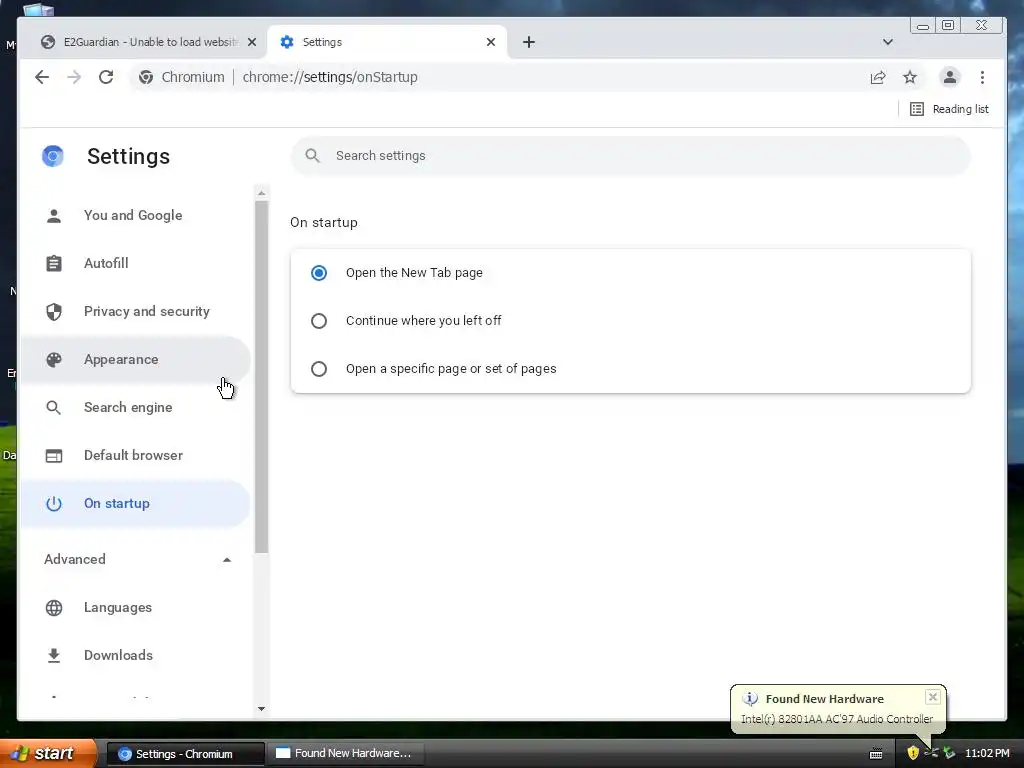The width and height of the screenshot is (1024, 768).
Task: Open Languages settings
Action: pyautogui.click(x=135, y=607)
